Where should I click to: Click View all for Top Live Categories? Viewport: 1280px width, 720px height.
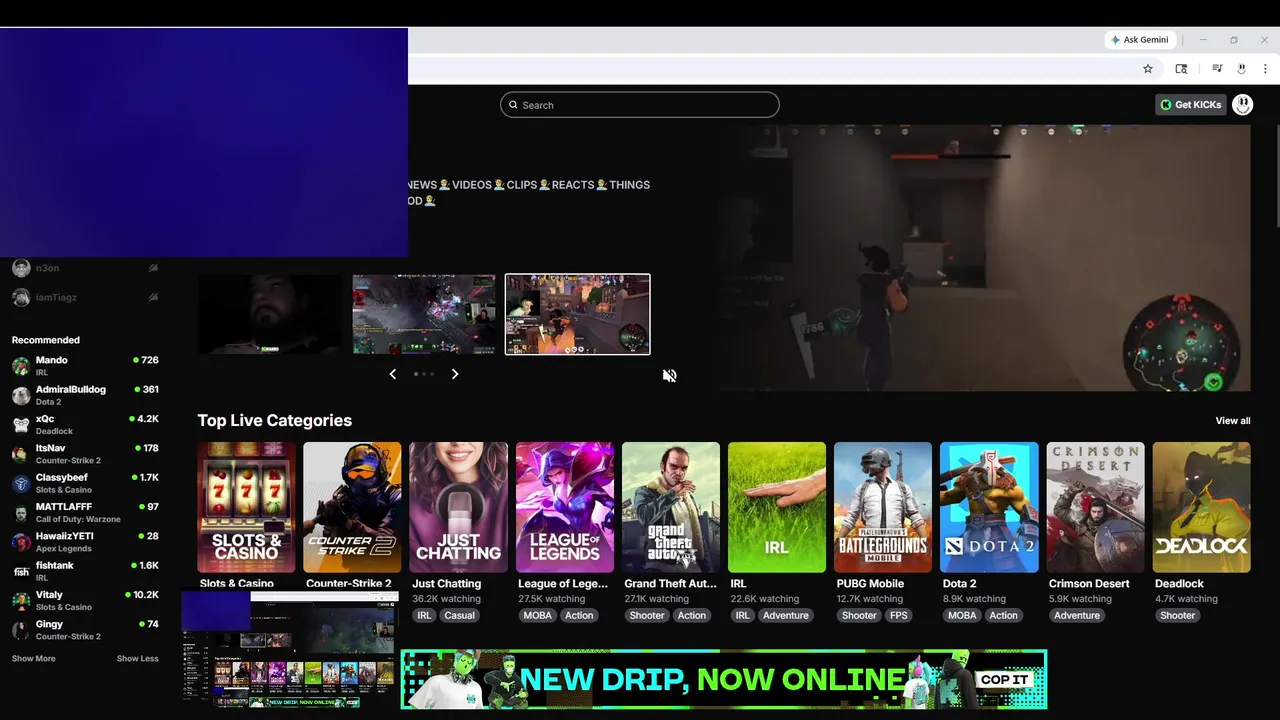click(x=1233, y=421)
